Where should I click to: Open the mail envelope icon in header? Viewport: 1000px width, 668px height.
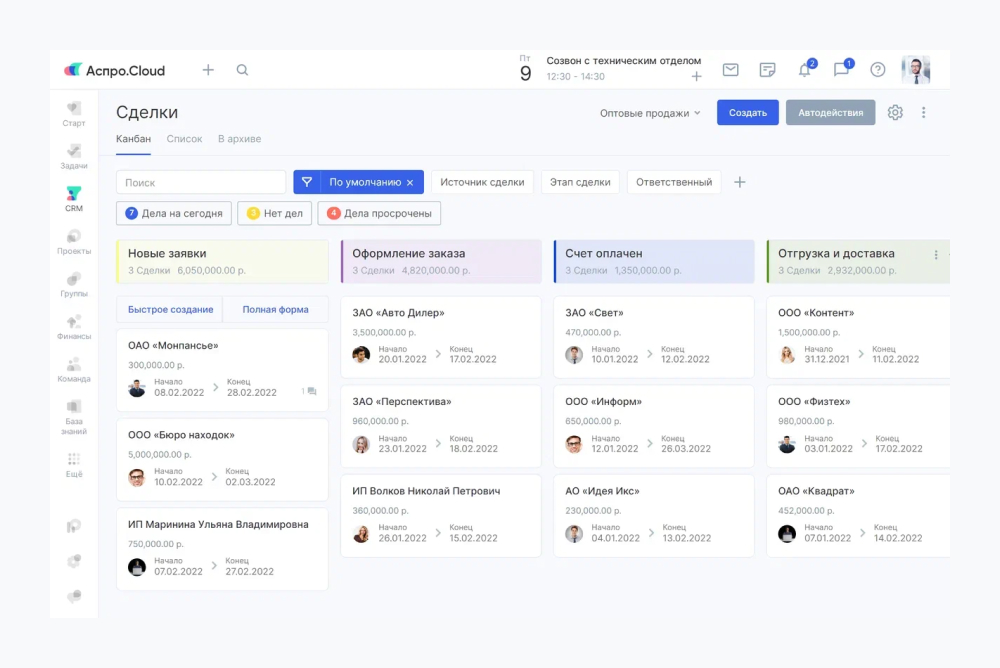tap(731, 70)
